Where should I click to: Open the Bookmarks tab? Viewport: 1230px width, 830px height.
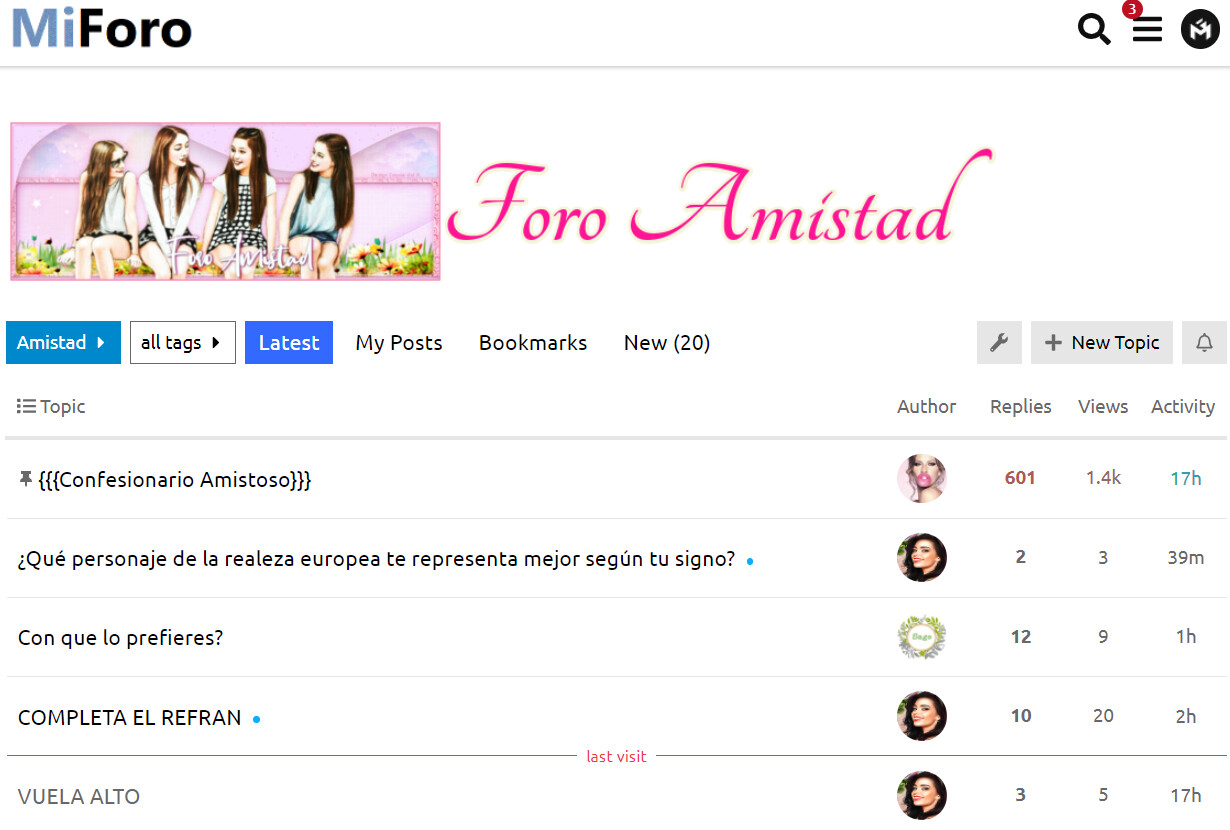[533, 343]
